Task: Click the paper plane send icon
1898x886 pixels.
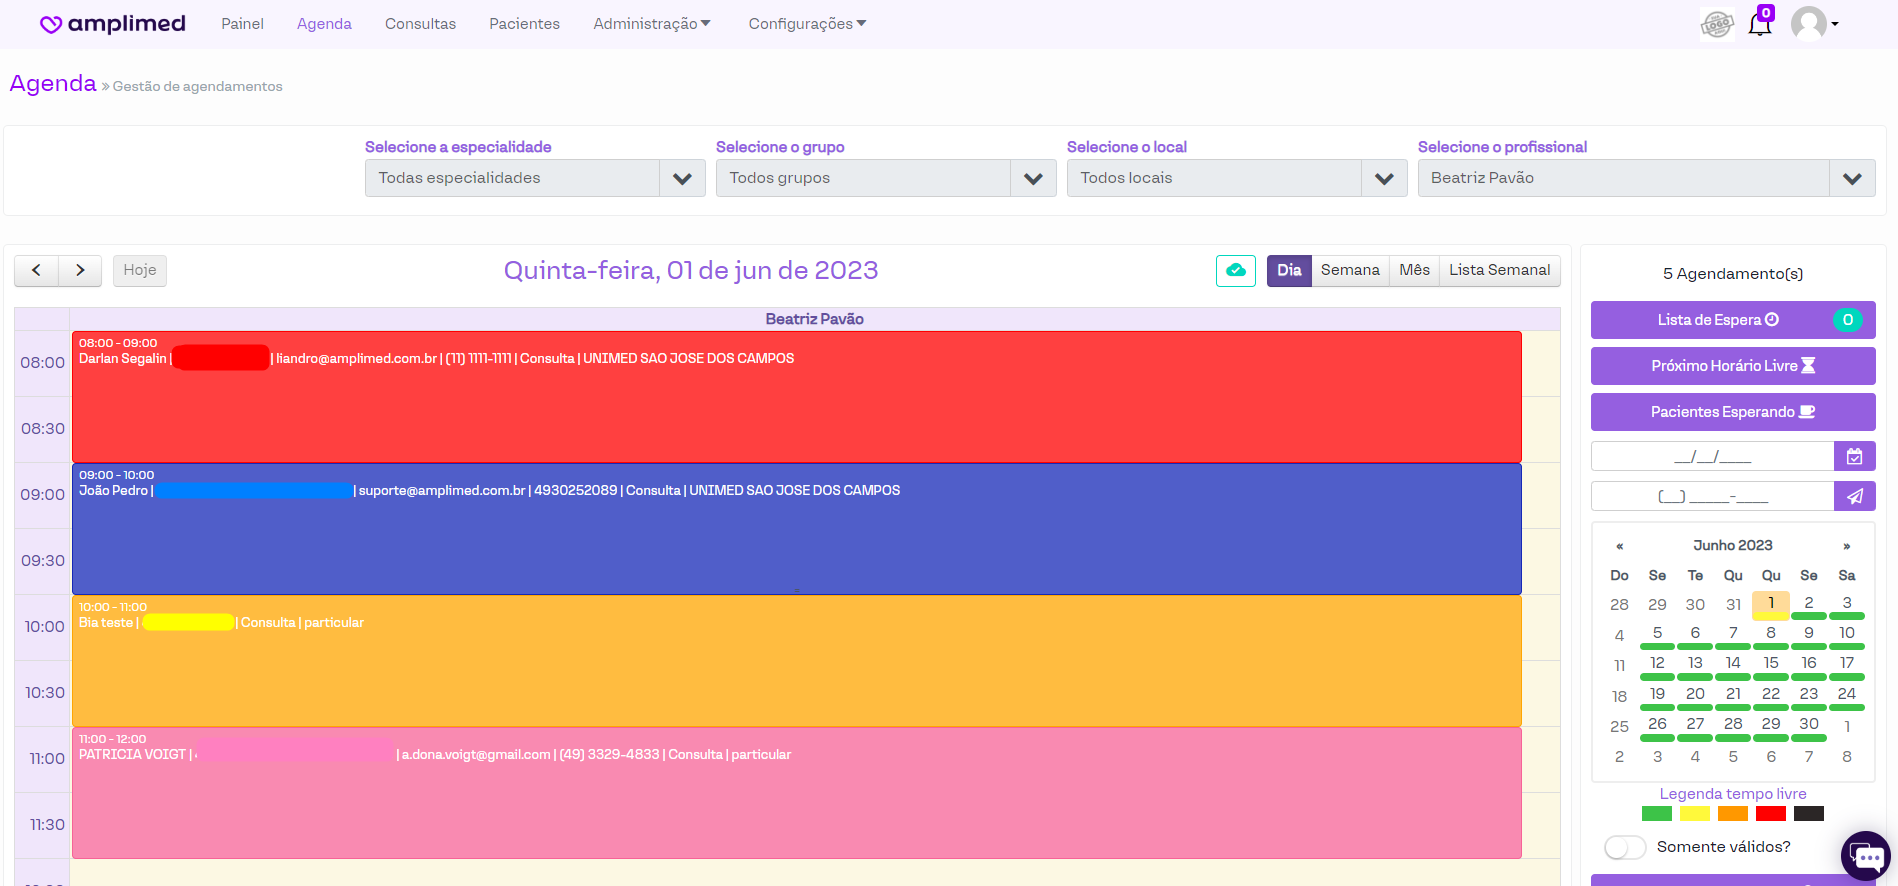Action: click(1854, 497)
